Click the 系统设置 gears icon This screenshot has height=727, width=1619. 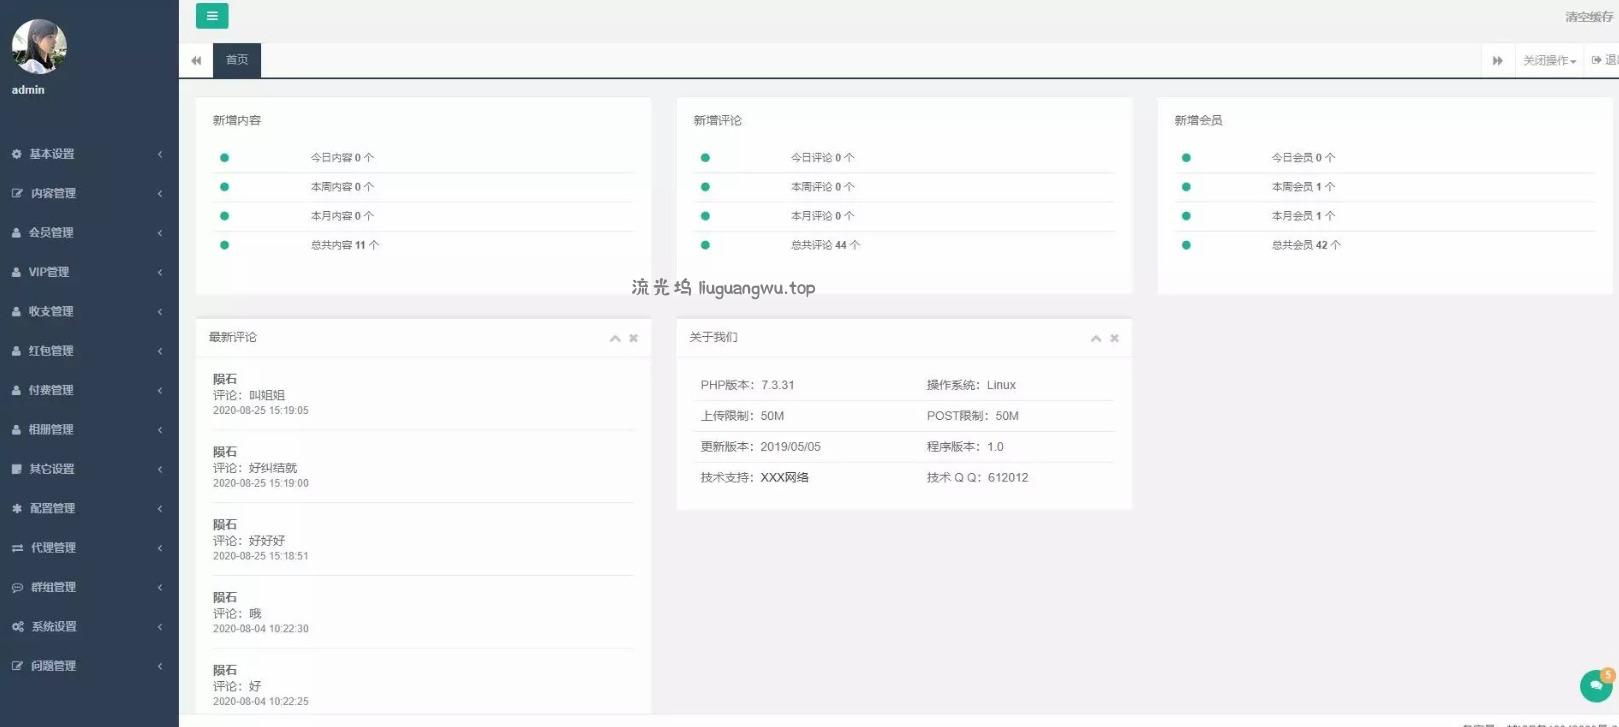point(17,627)
